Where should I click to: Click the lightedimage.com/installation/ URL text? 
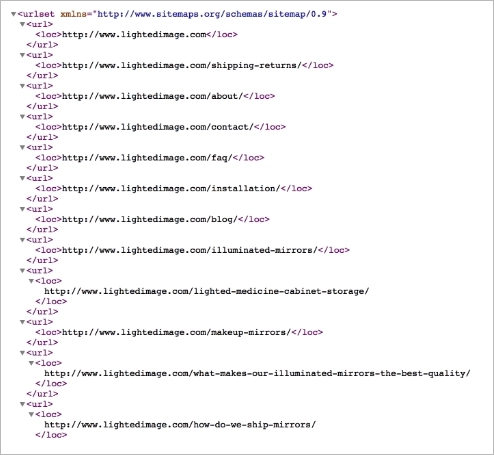coord(171,188)
